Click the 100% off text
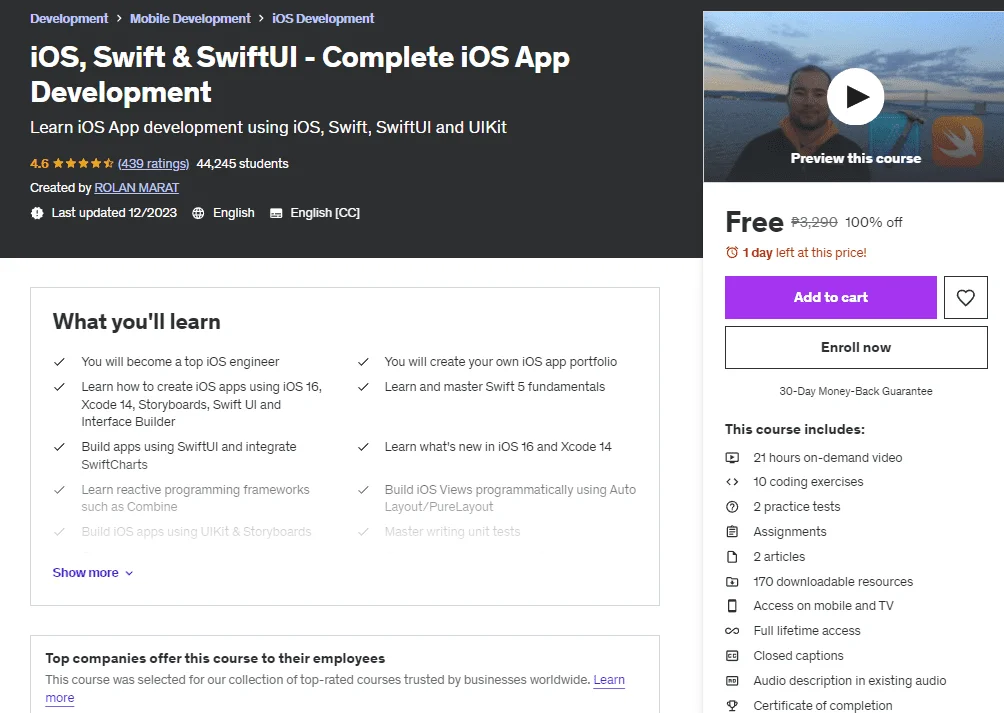 873,222
